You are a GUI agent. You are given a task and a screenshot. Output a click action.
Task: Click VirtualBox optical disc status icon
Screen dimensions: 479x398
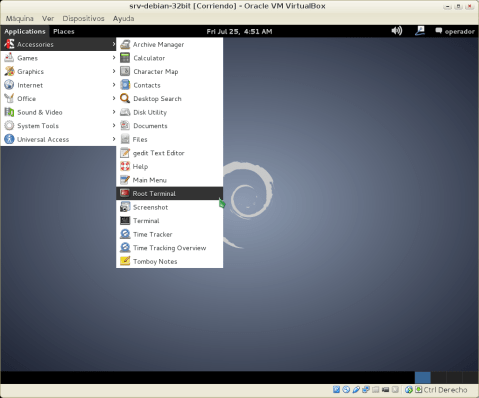(x=346, y=389)
